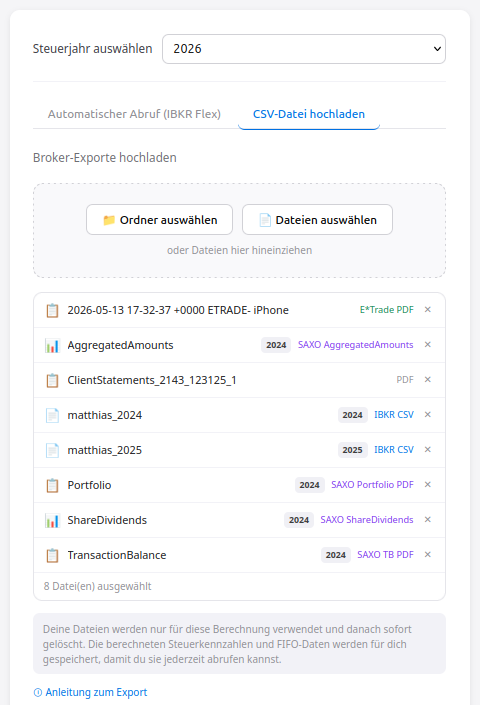
Task: Click the Broker-Exporte hochladen heading
Action: pyautogui.click(x=105, y=158)
